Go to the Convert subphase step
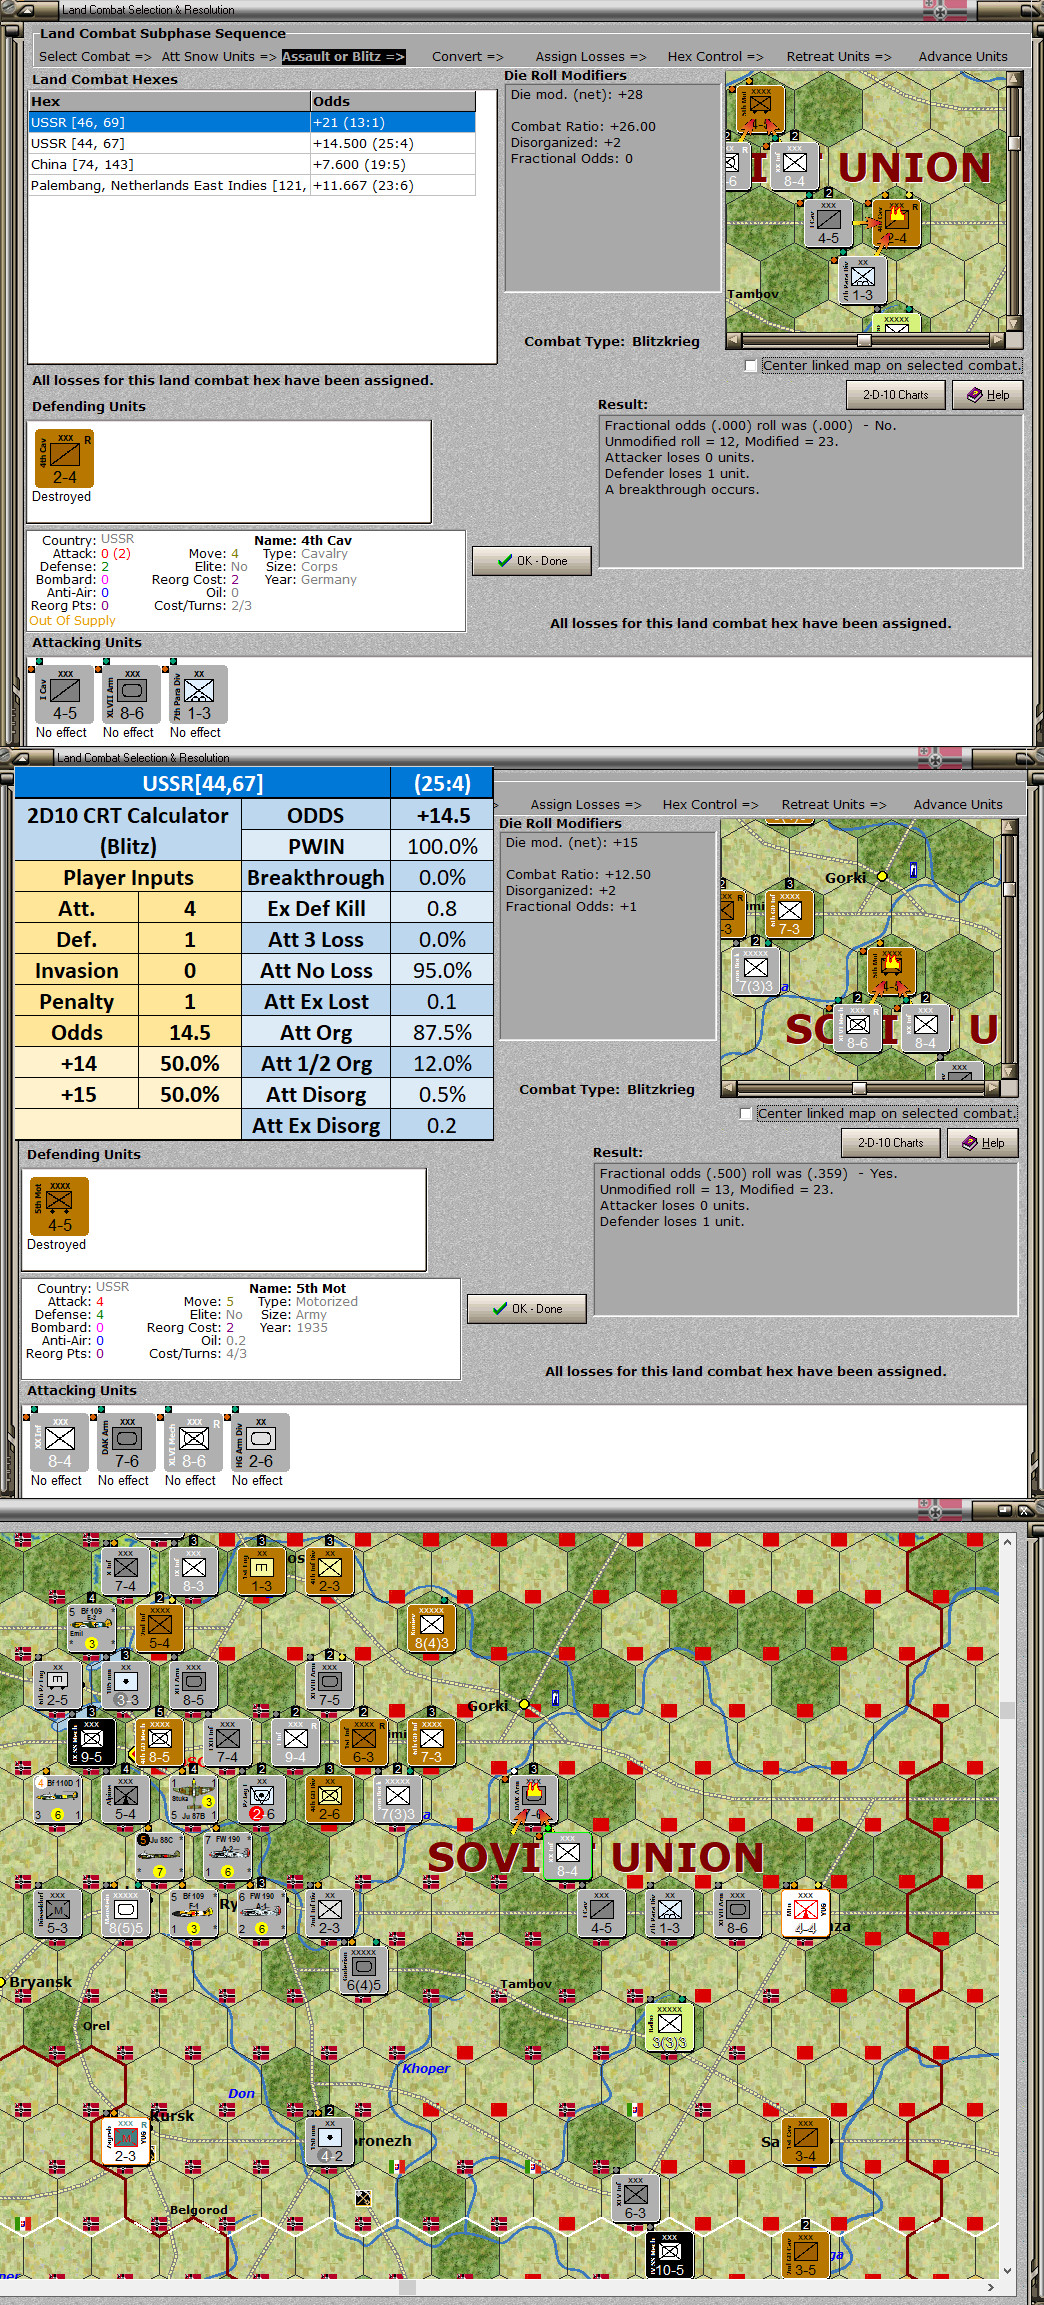This screenshot has height=2305, width=1044. pos(467,57)
